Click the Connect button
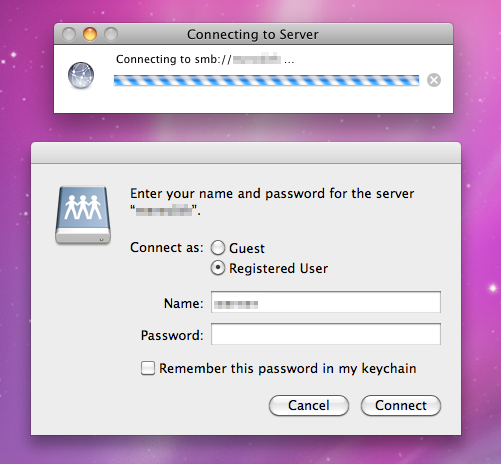Image resolution: width=501 pixels, height=464 pixels. tap(401, 406)
